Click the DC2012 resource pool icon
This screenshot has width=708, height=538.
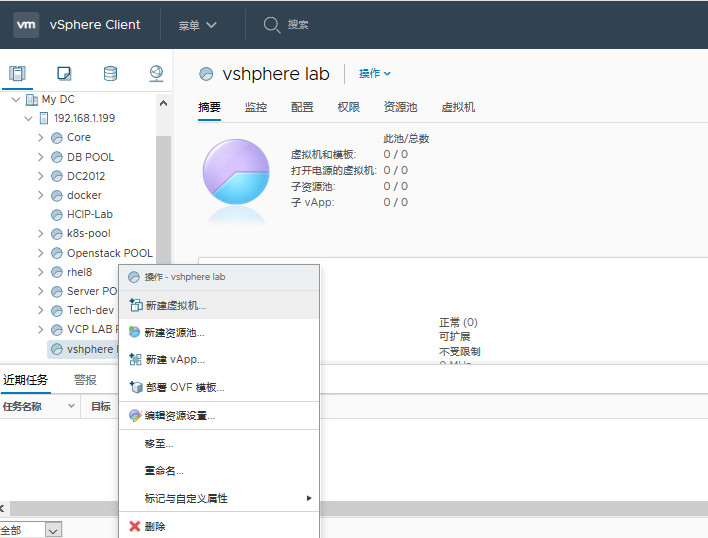point(56,176)
